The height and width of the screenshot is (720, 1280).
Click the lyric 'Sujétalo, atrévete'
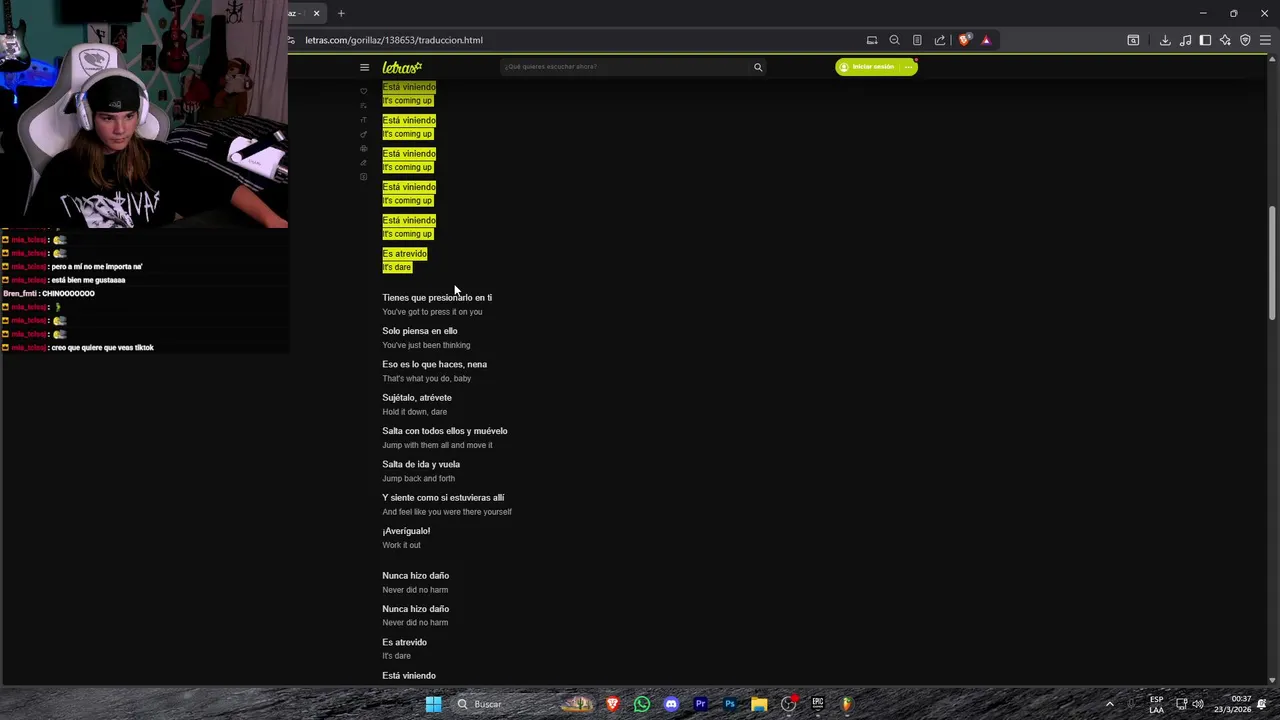(x=417, y=398)
